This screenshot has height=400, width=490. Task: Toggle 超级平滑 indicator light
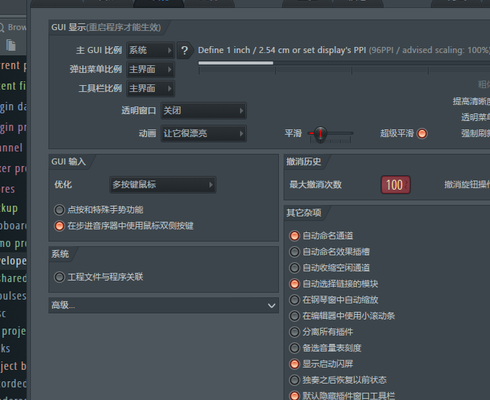422,134
